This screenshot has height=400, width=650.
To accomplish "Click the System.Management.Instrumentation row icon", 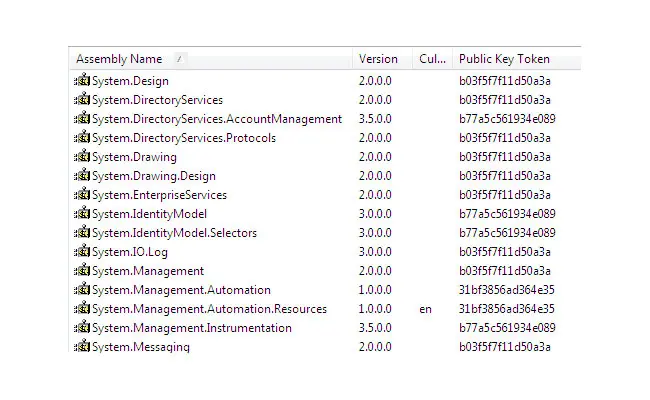I will coord(82,327).
